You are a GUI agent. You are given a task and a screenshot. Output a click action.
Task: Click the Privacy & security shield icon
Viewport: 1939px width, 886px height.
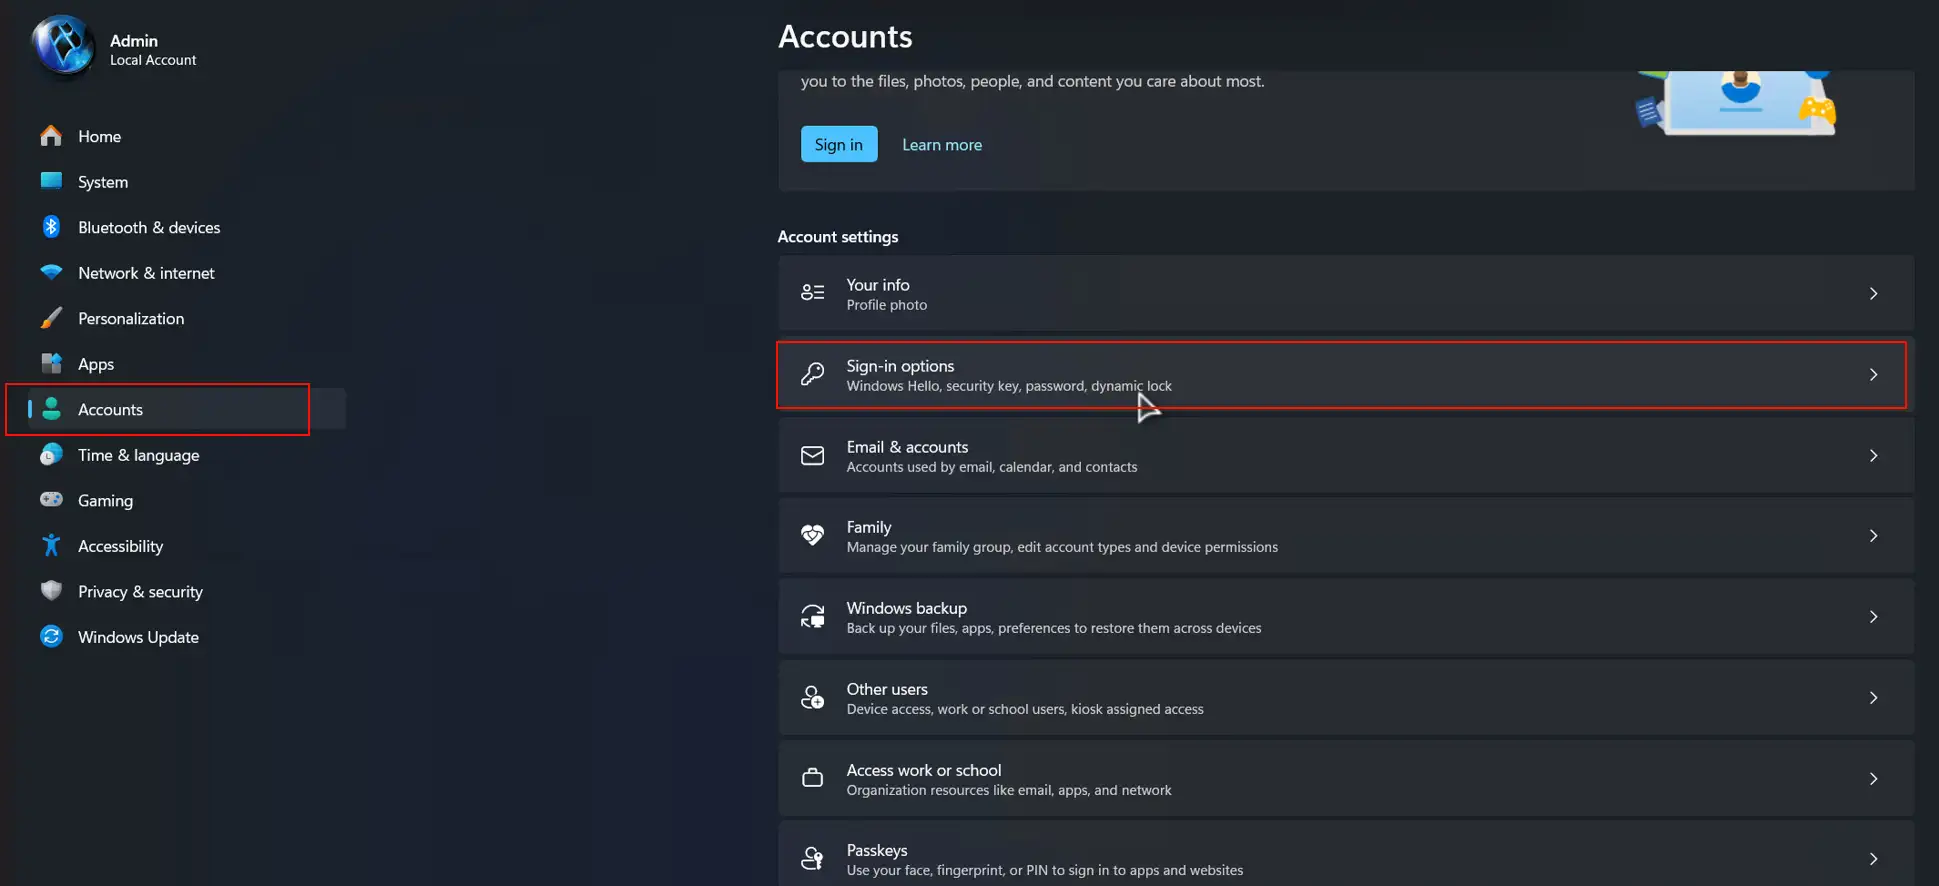[51, 591]
